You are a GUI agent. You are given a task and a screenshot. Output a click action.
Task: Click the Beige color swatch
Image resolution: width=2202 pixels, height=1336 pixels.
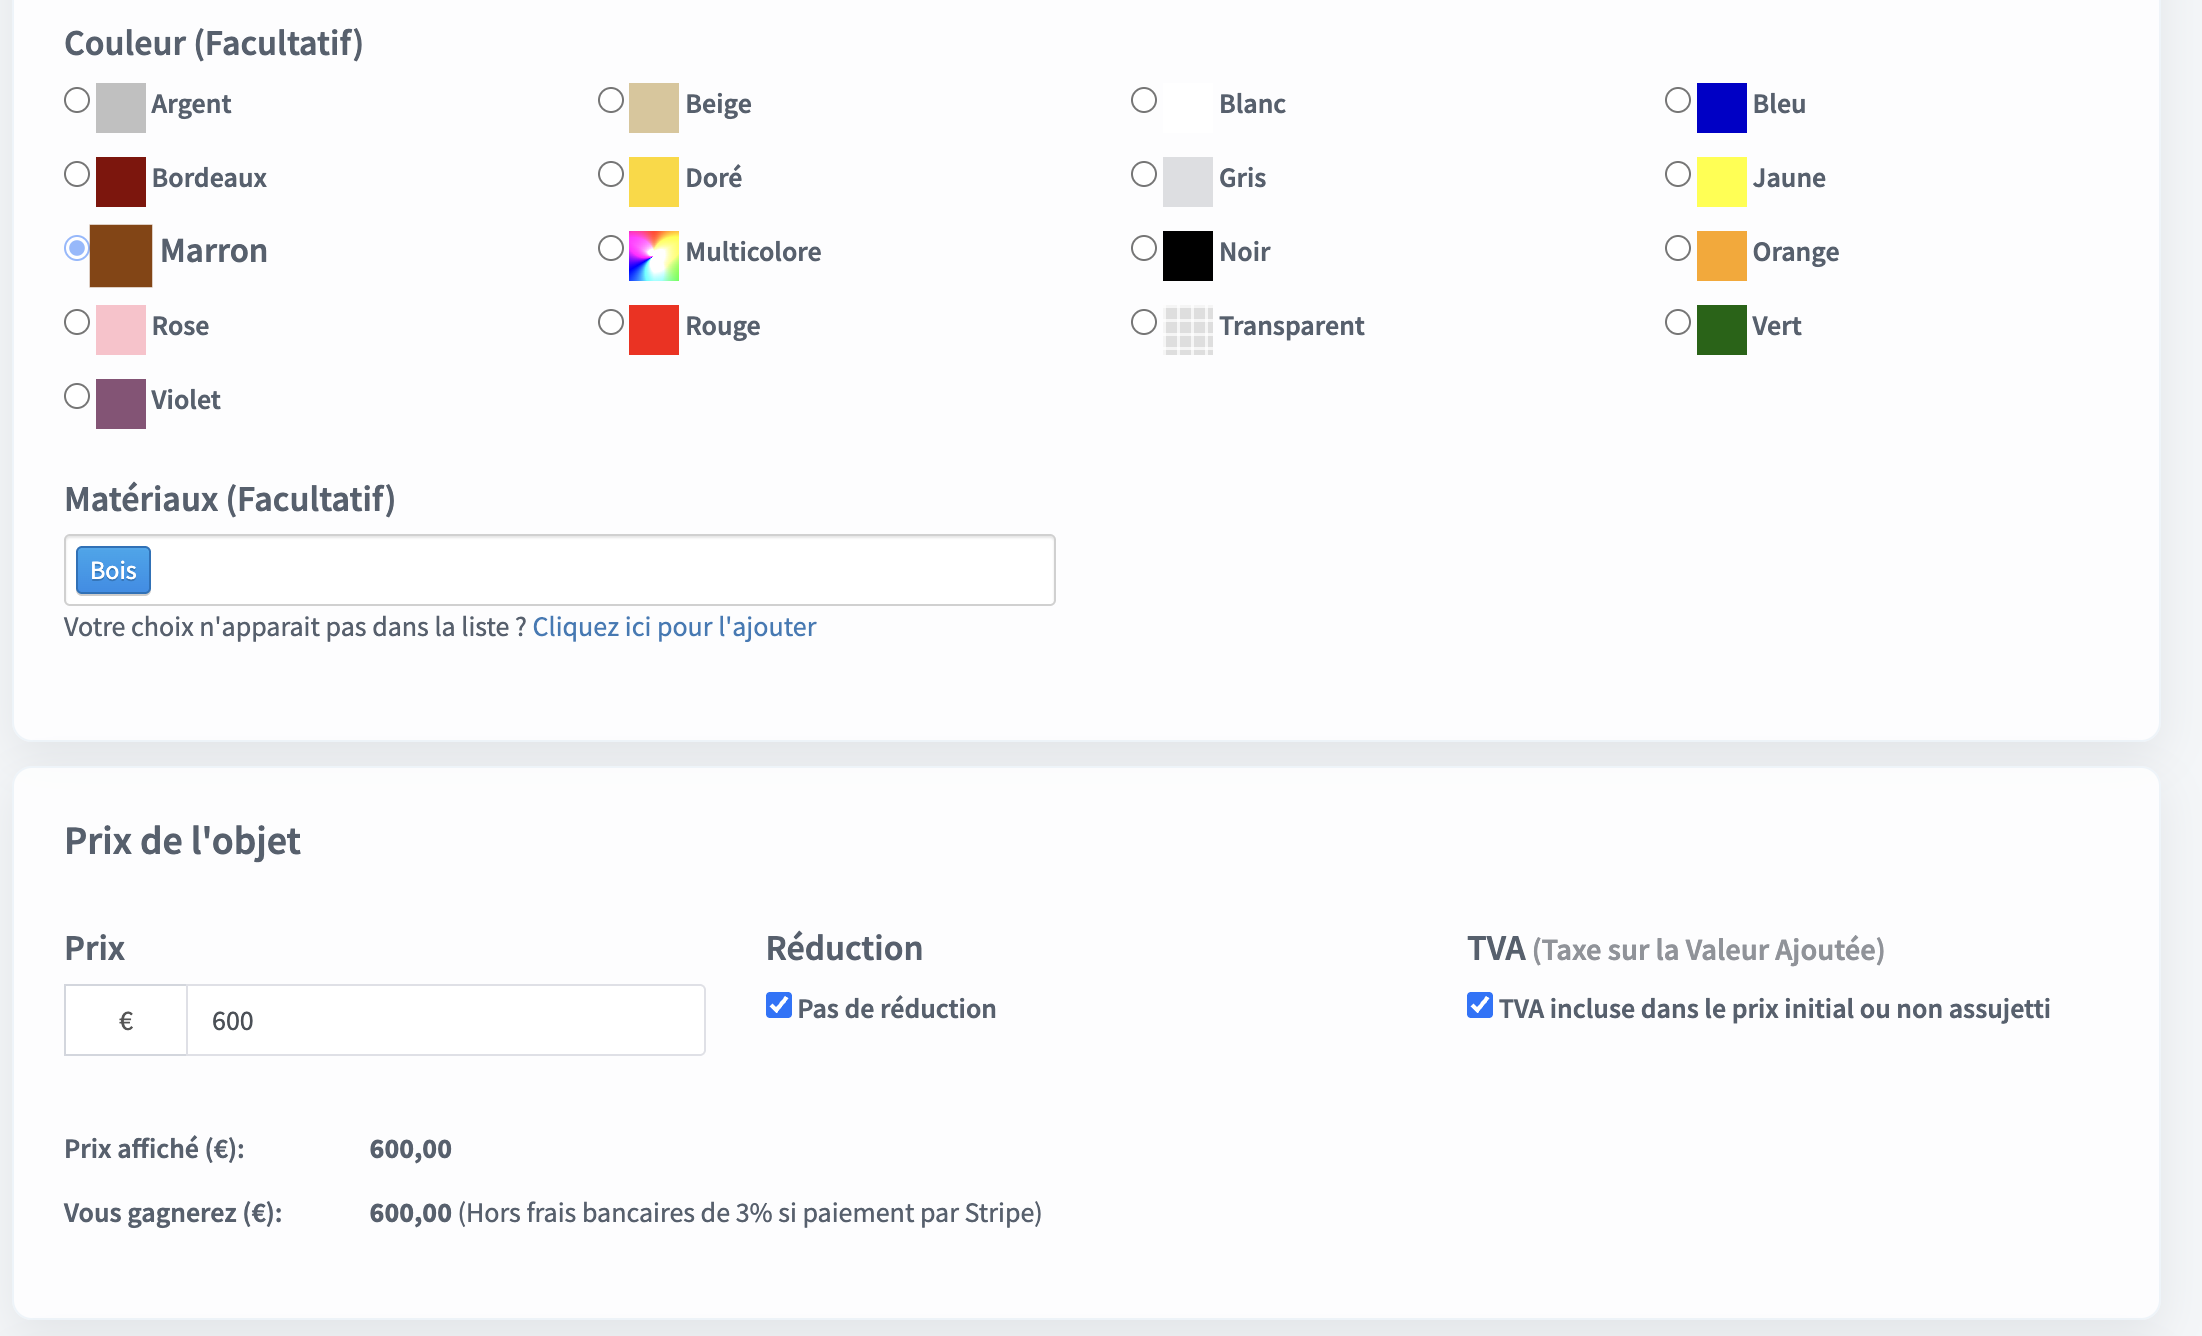(653, 108)
